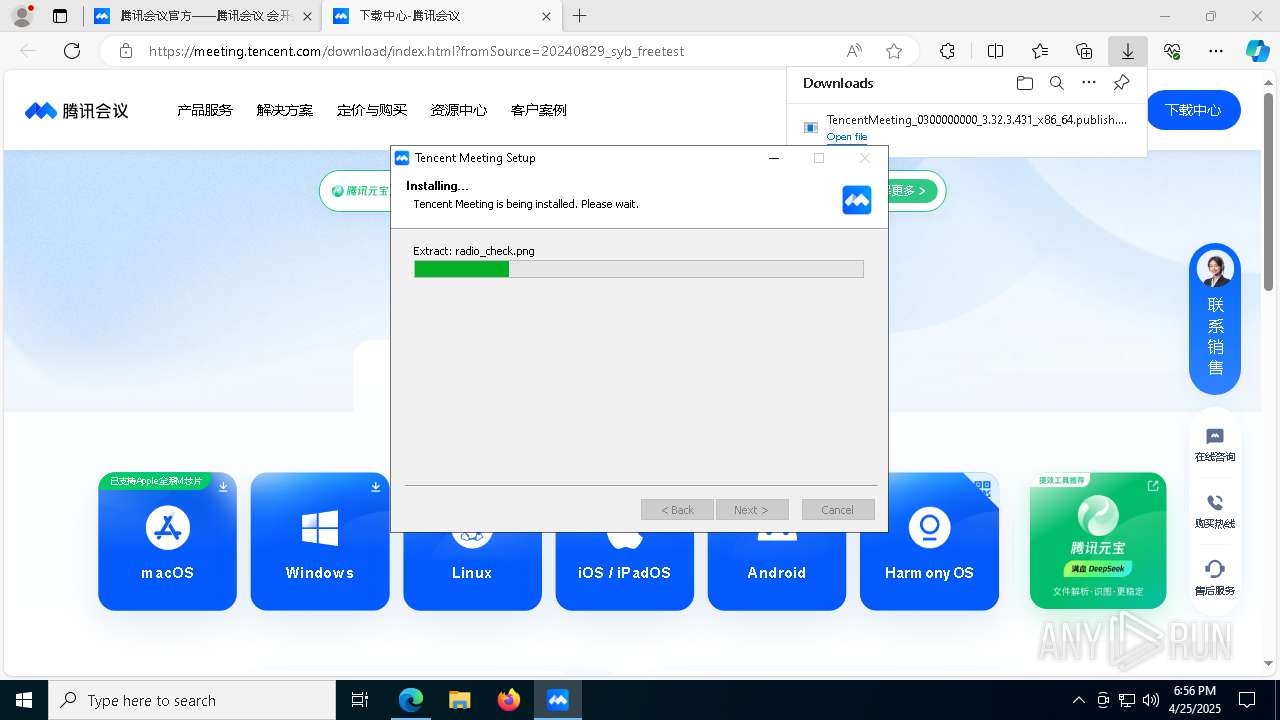The height and width of the screenshot is (720, 1280).
Task: Click the 联系销售 sidebar button
Action: coord(1215,318)
